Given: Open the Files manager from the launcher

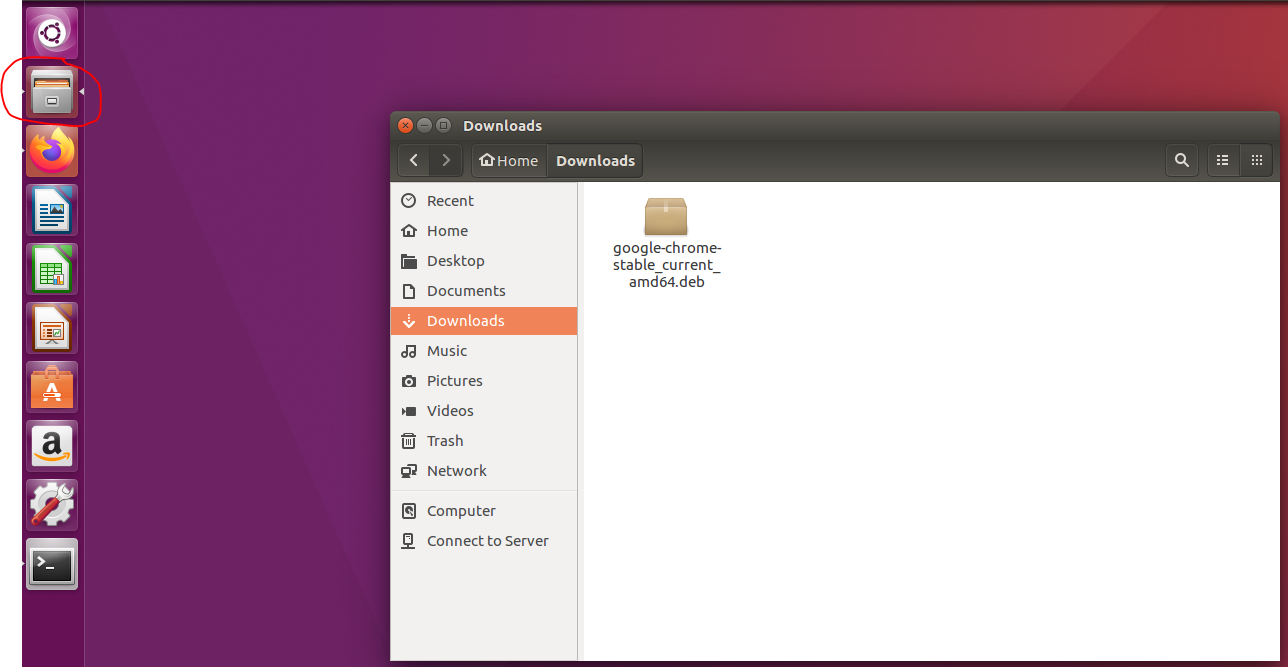Looking at the screenshot, I should coord(52,93).
